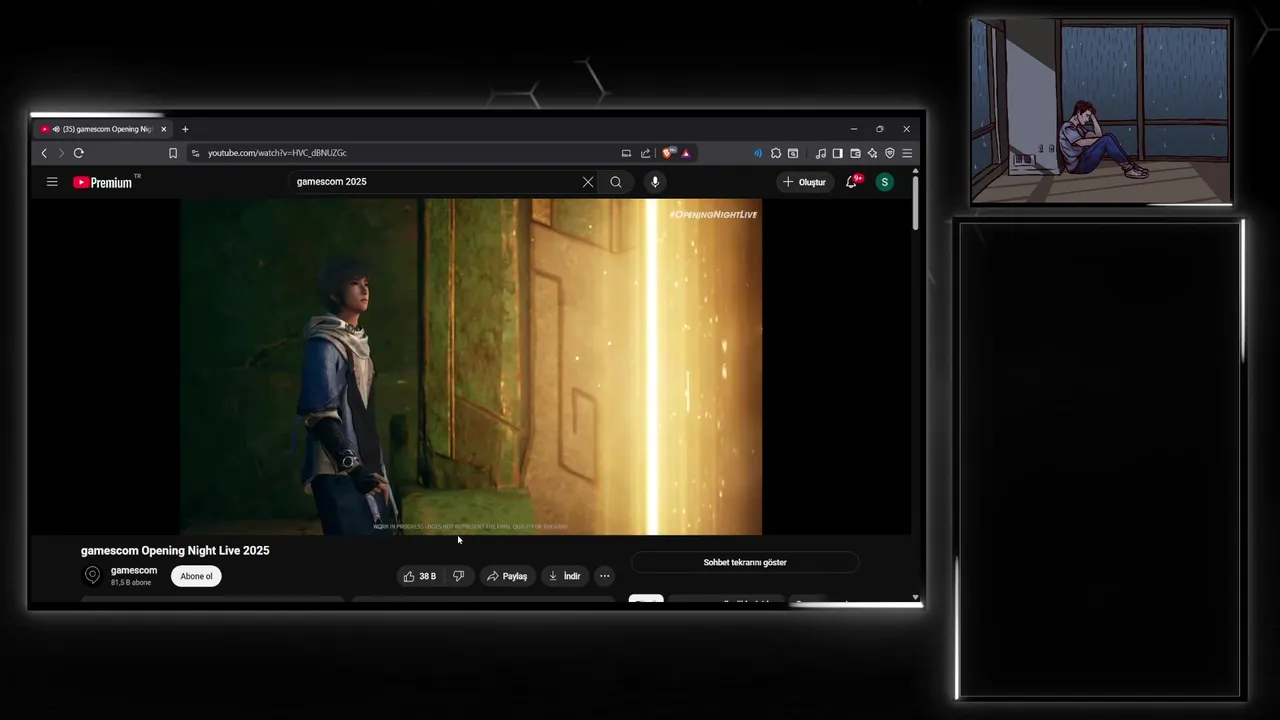
Task: Click the page vertical scrollbar thumb
Action: (x=915, y=205)
